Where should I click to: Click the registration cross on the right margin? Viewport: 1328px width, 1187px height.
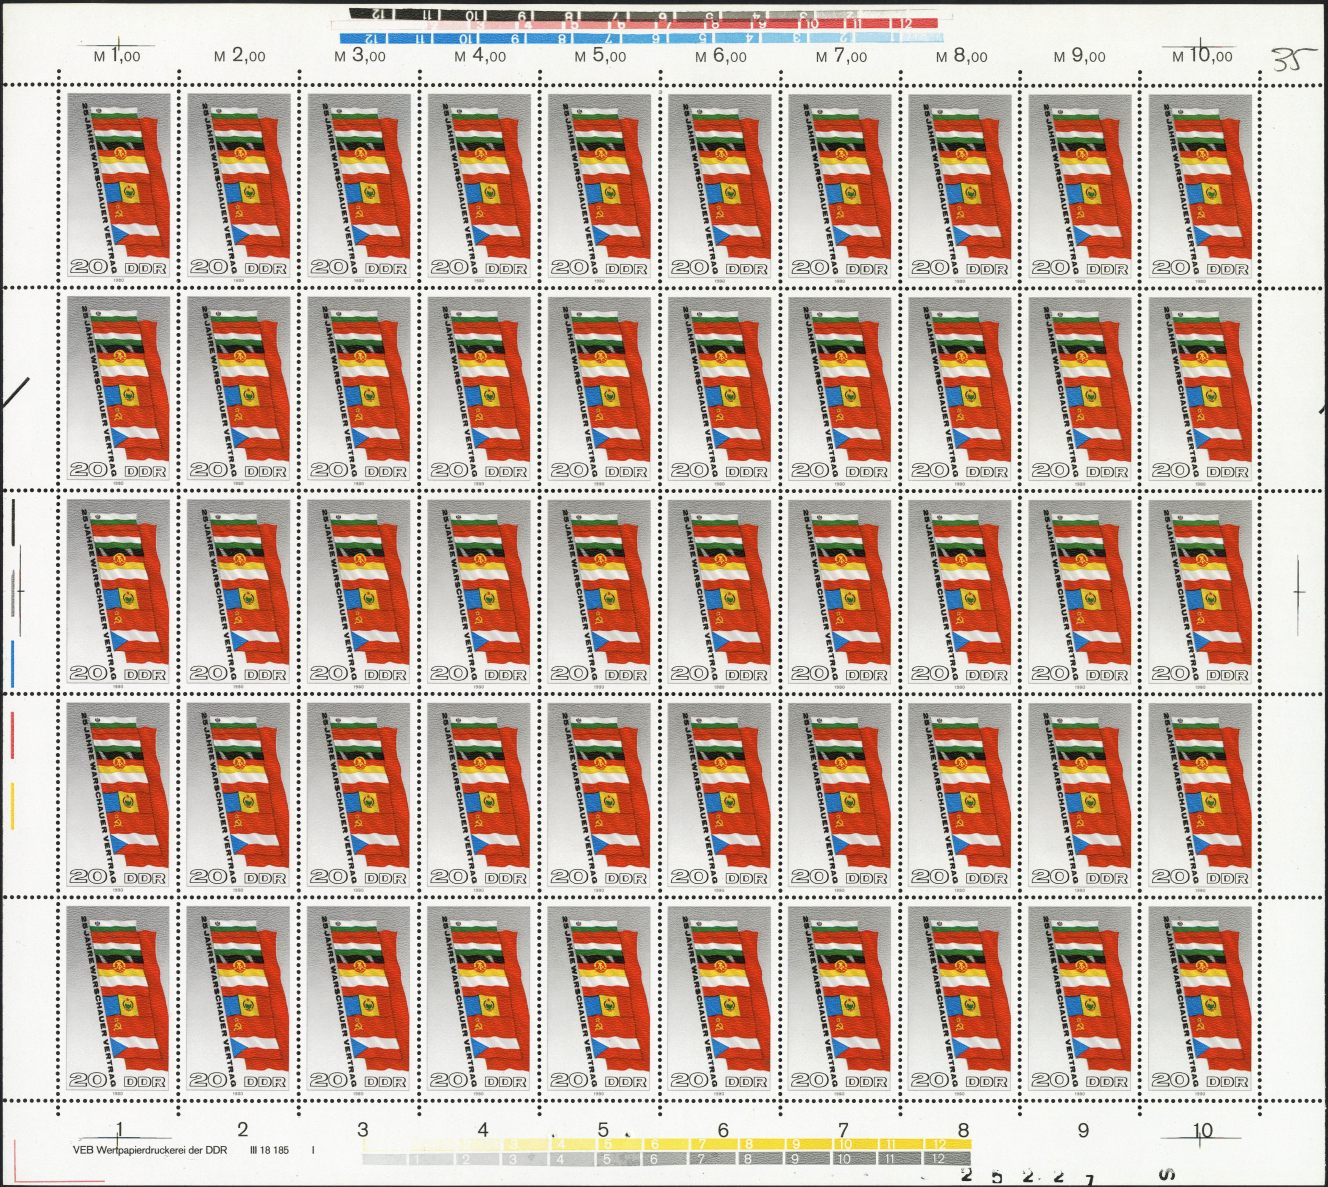click(1298, 592)
